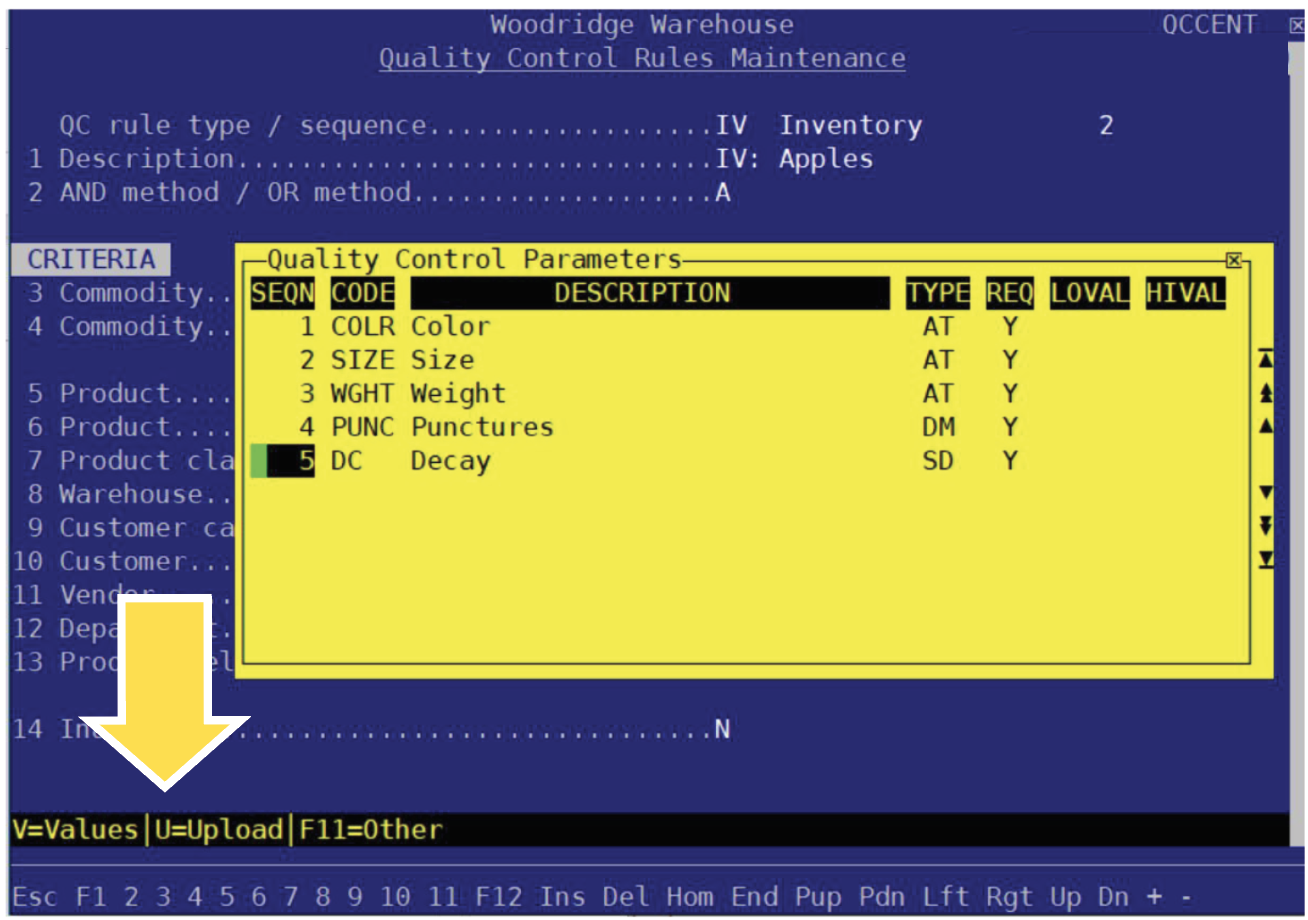Jump to bottom using down arrow with bar
Viewport: 1308px width, 920px height.
[x=1266, y=560]
